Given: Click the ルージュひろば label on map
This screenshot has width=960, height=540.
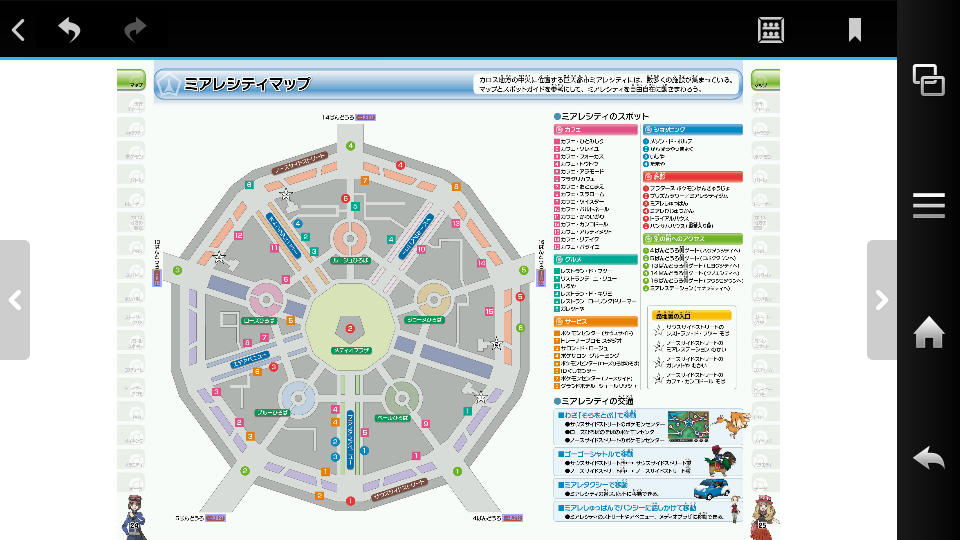Looking at the screenshot, I should coord(350,260).
